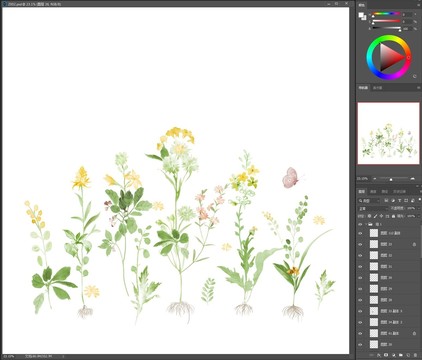Click the delete layer trash icon

click(x=415, y=355)
